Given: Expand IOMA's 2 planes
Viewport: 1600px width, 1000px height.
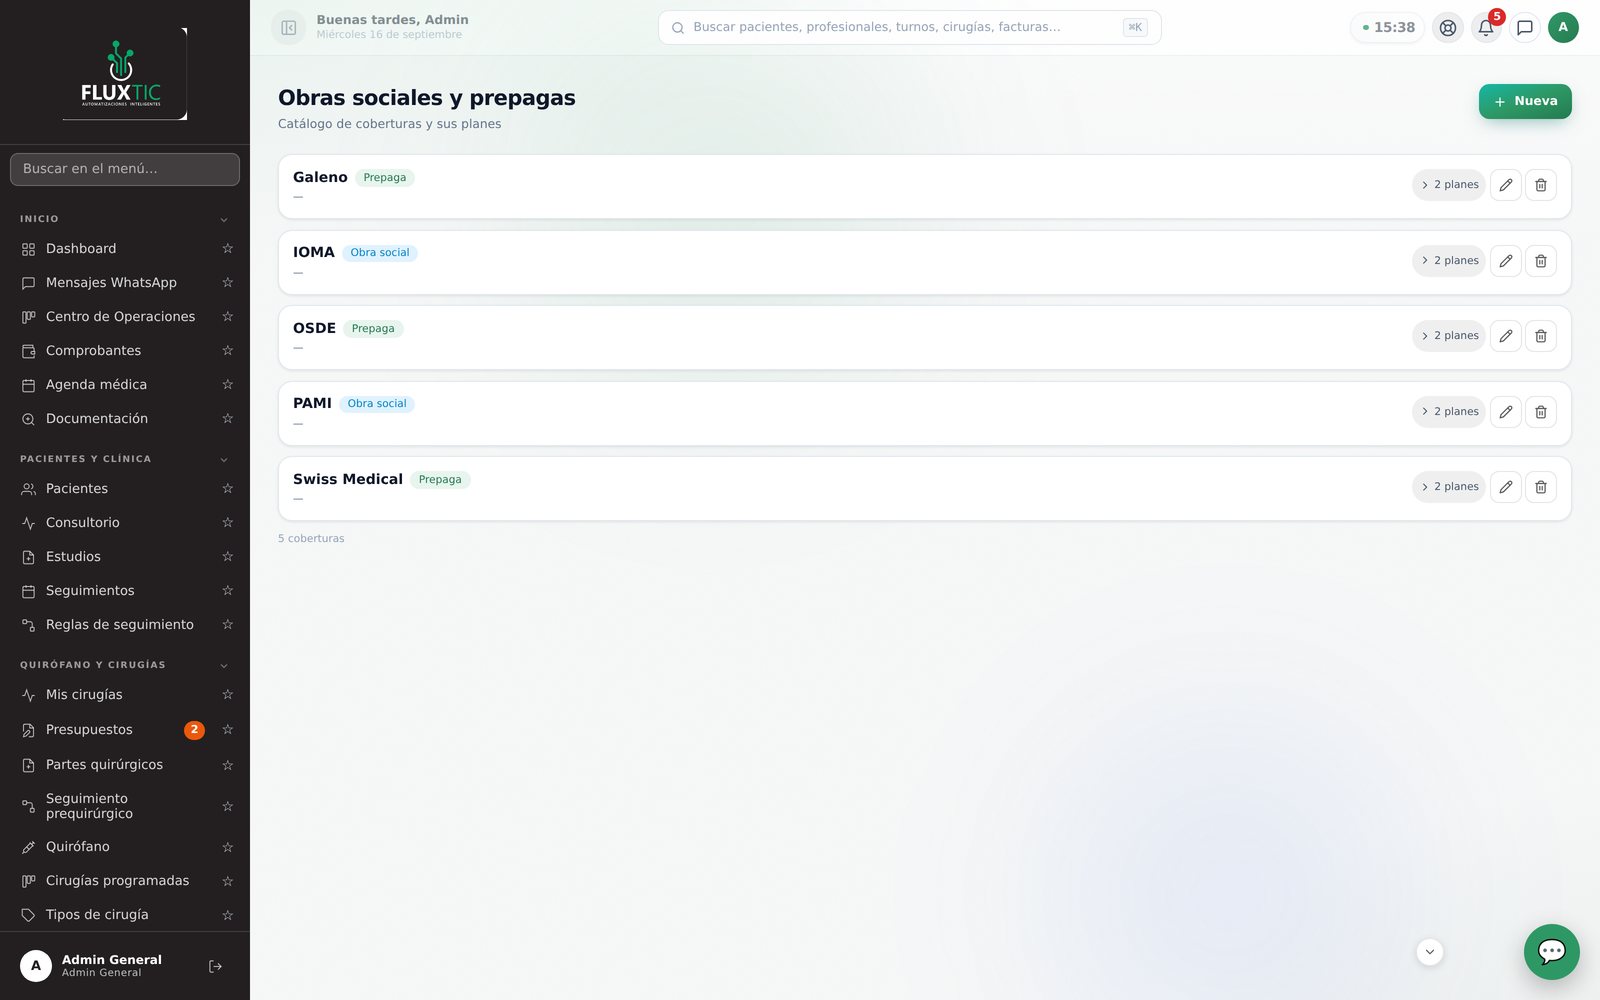Looking at the screenshot, I should pyautogui.click(x=1449, y=261).
